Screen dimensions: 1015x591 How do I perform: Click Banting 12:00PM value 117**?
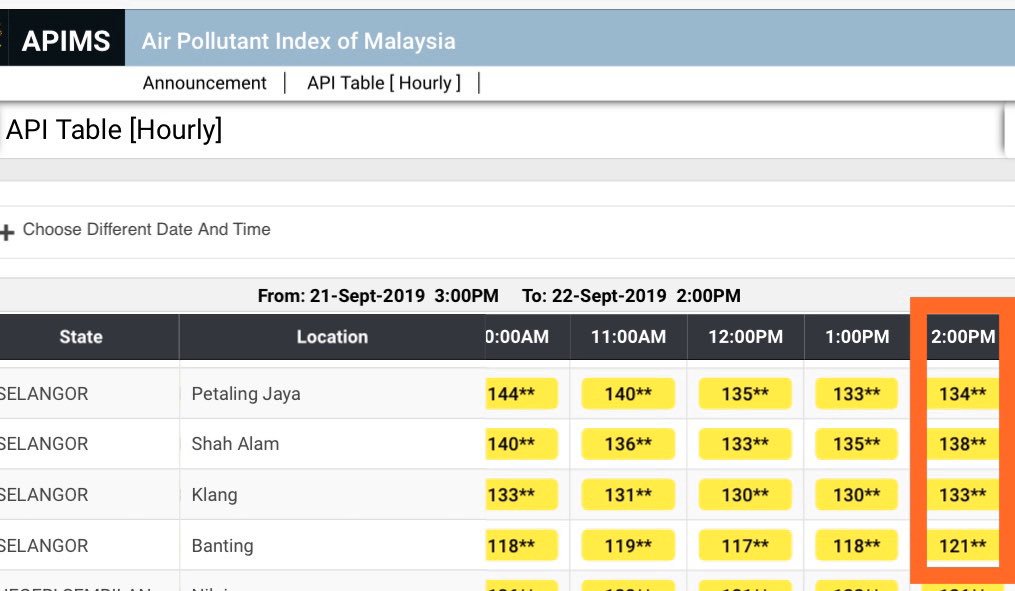[x=745, y=546]
